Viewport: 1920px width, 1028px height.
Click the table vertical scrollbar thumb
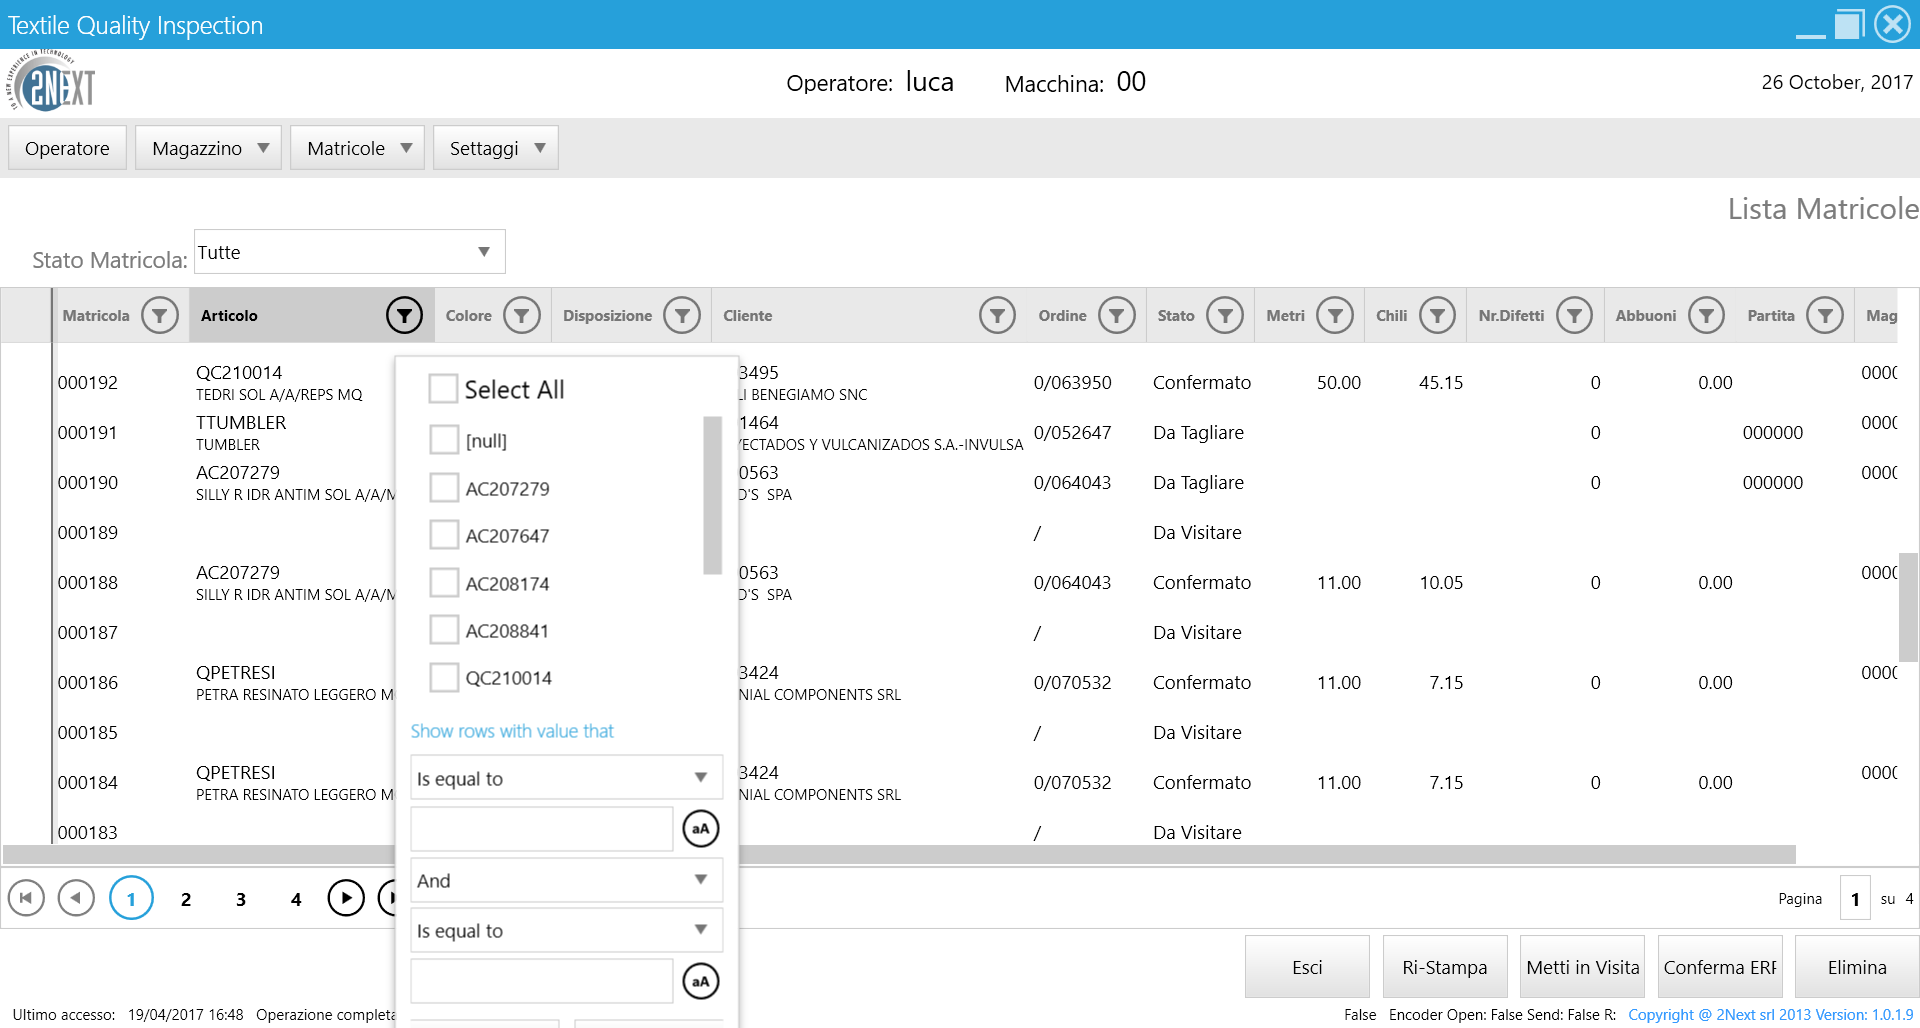point(1908,607)
